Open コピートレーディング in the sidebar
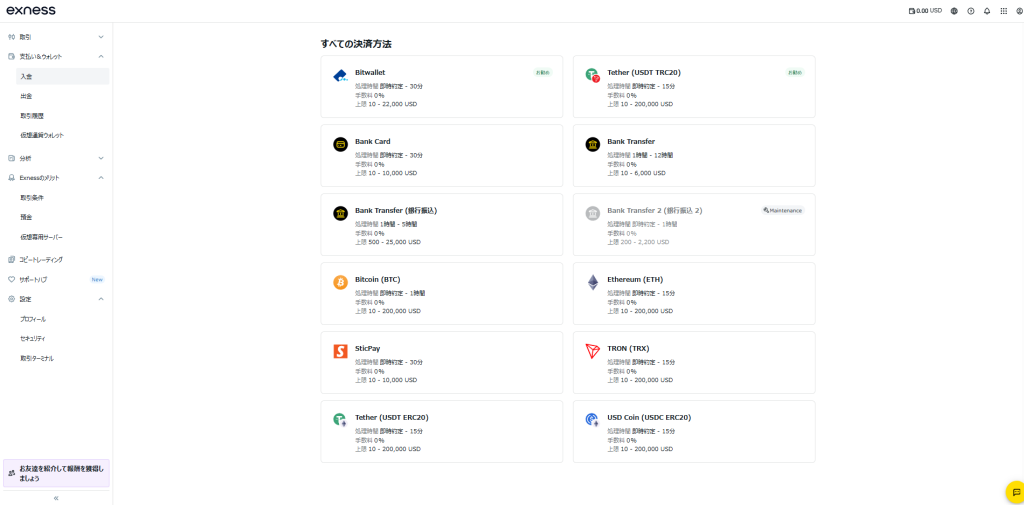1024x505 pixels. (x=56, y=259)
